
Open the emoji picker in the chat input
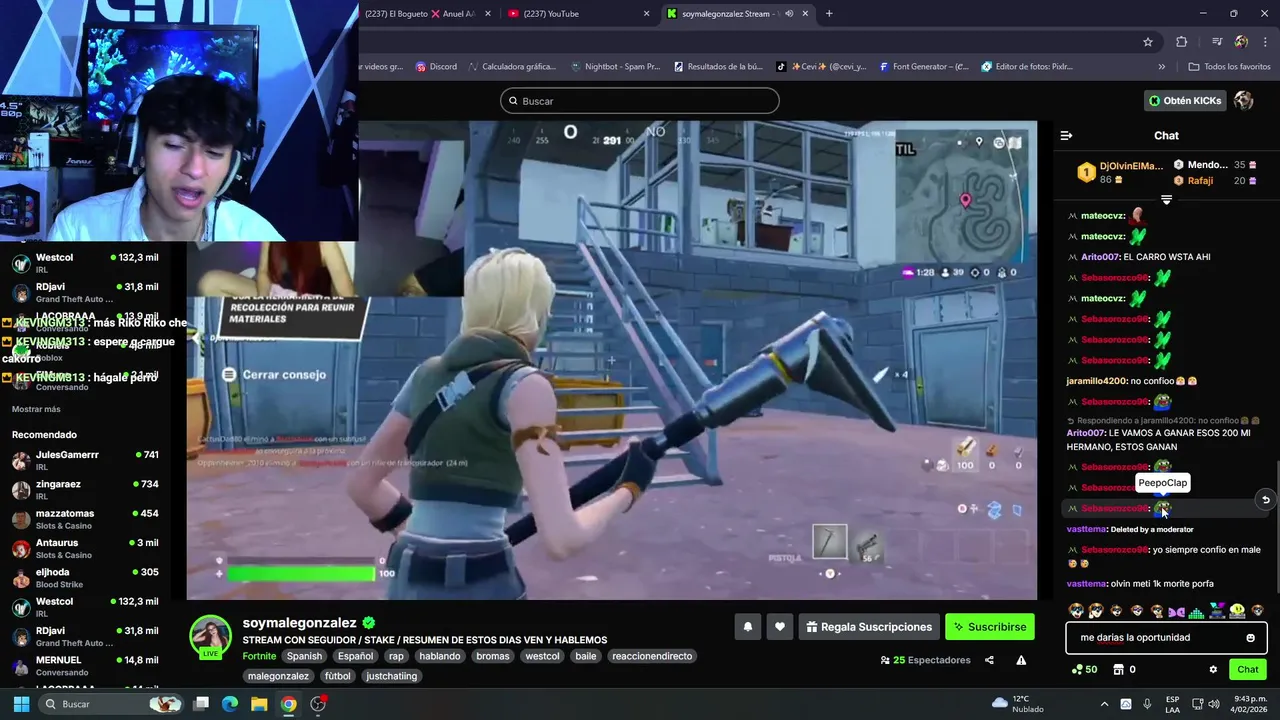pyautogui.click(x=1250, y=638)
